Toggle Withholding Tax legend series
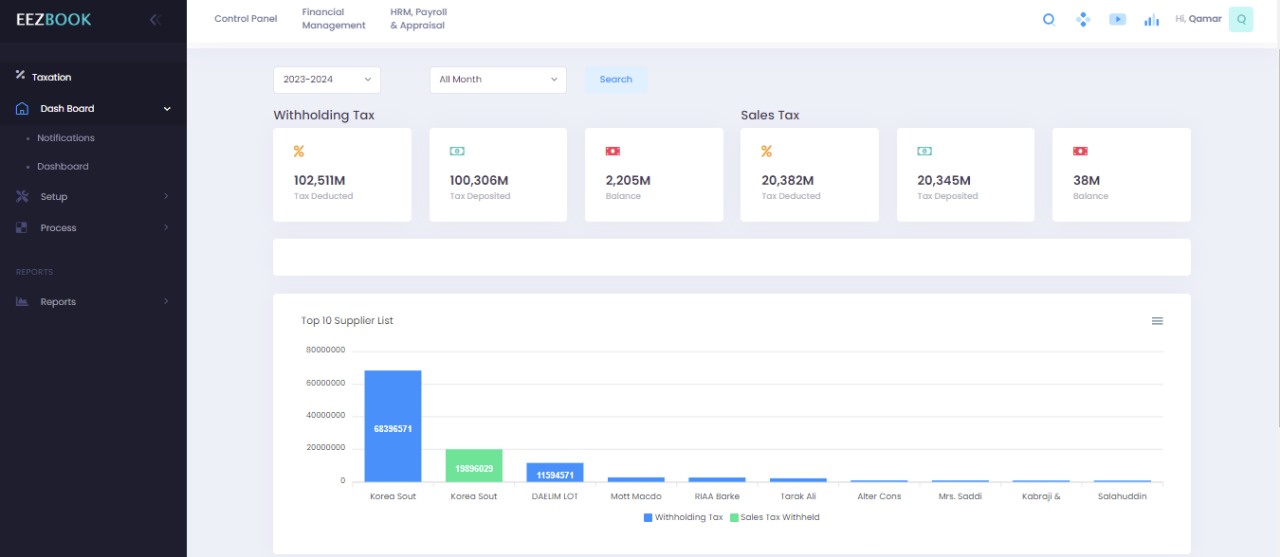The image size is (1280, 557). tap(683, 517)
